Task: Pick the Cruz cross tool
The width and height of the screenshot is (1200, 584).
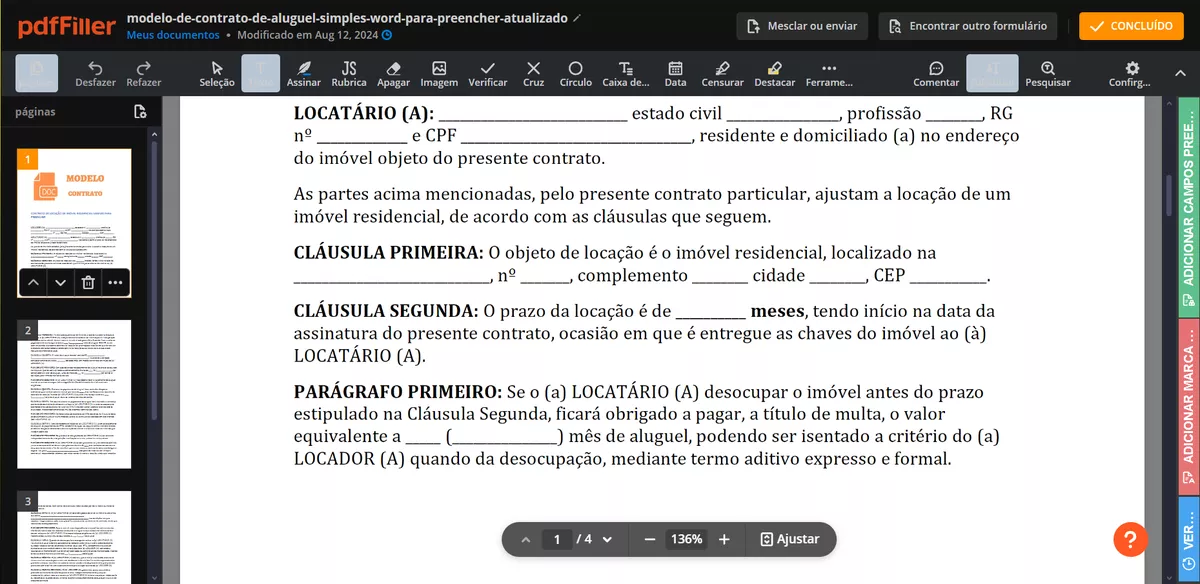Action: click(533, 72)
